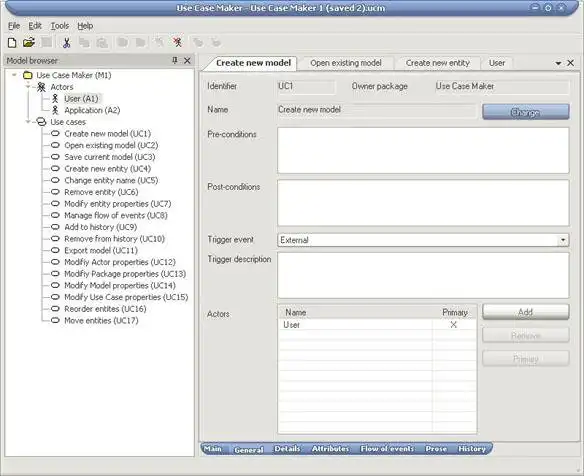The width and height of the screenshot is (584, 476).
Task: Open the File menu
Action: (14, 26)
